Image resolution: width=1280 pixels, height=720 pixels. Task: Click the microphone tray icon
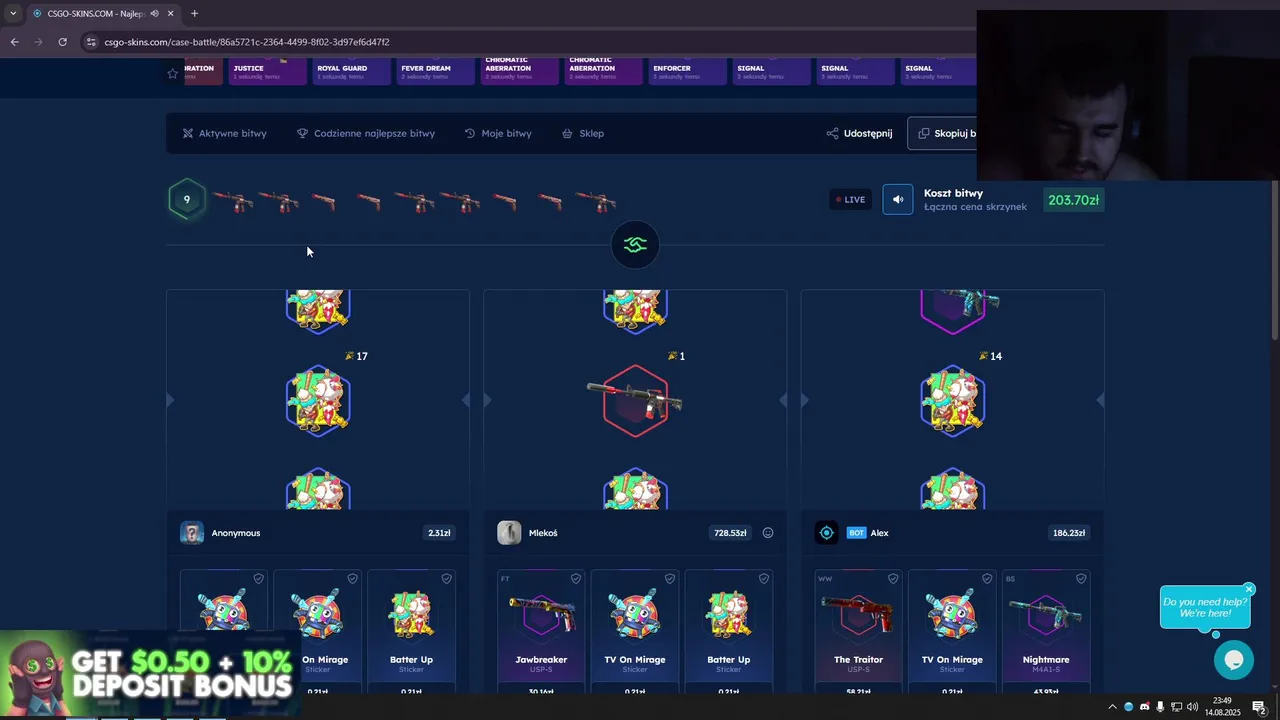(x=1160, y=707)
